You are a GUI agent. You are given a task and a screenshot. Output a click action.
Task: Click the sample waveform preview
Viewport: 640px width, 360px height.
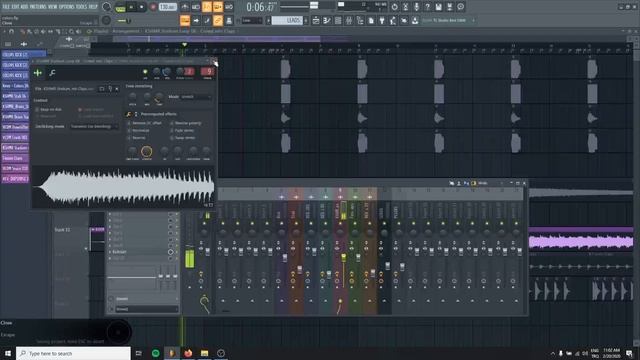pos(124,187)
